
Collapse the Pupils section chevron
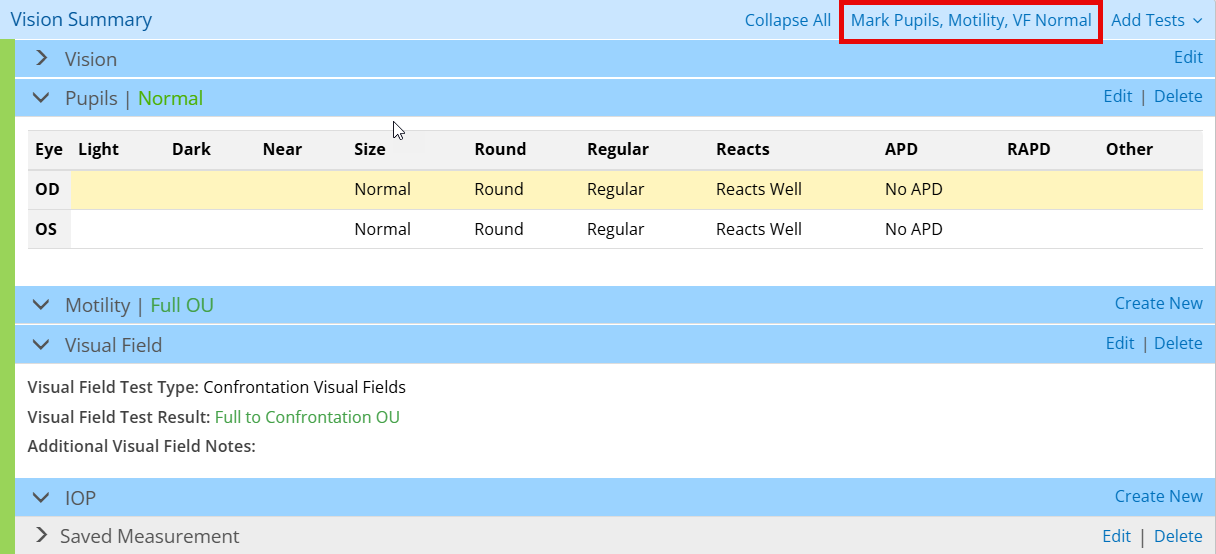(x=41, y=98)
